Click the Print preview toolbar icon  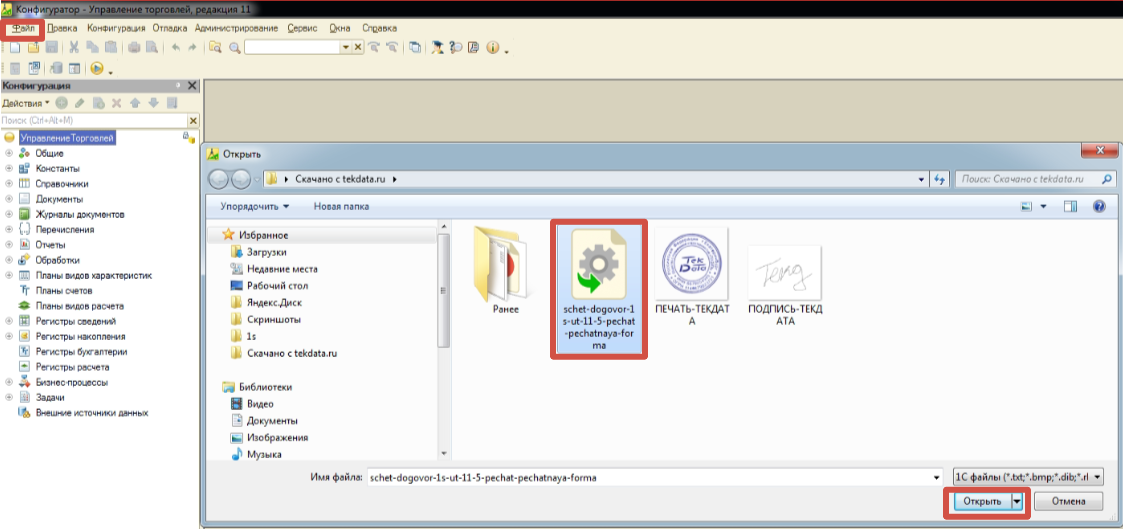coord(151,47)
